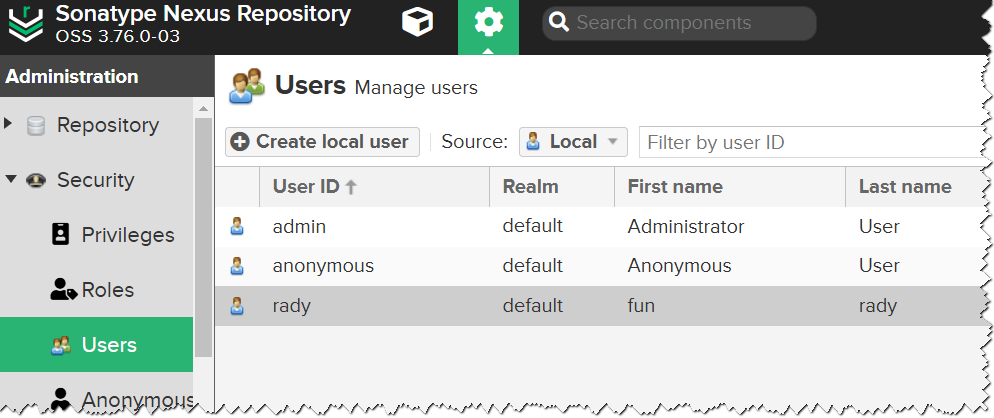This screenshot has width=994, height=418.
Task: Click the user icon in Source dropdown
Action: click(533, 141)
